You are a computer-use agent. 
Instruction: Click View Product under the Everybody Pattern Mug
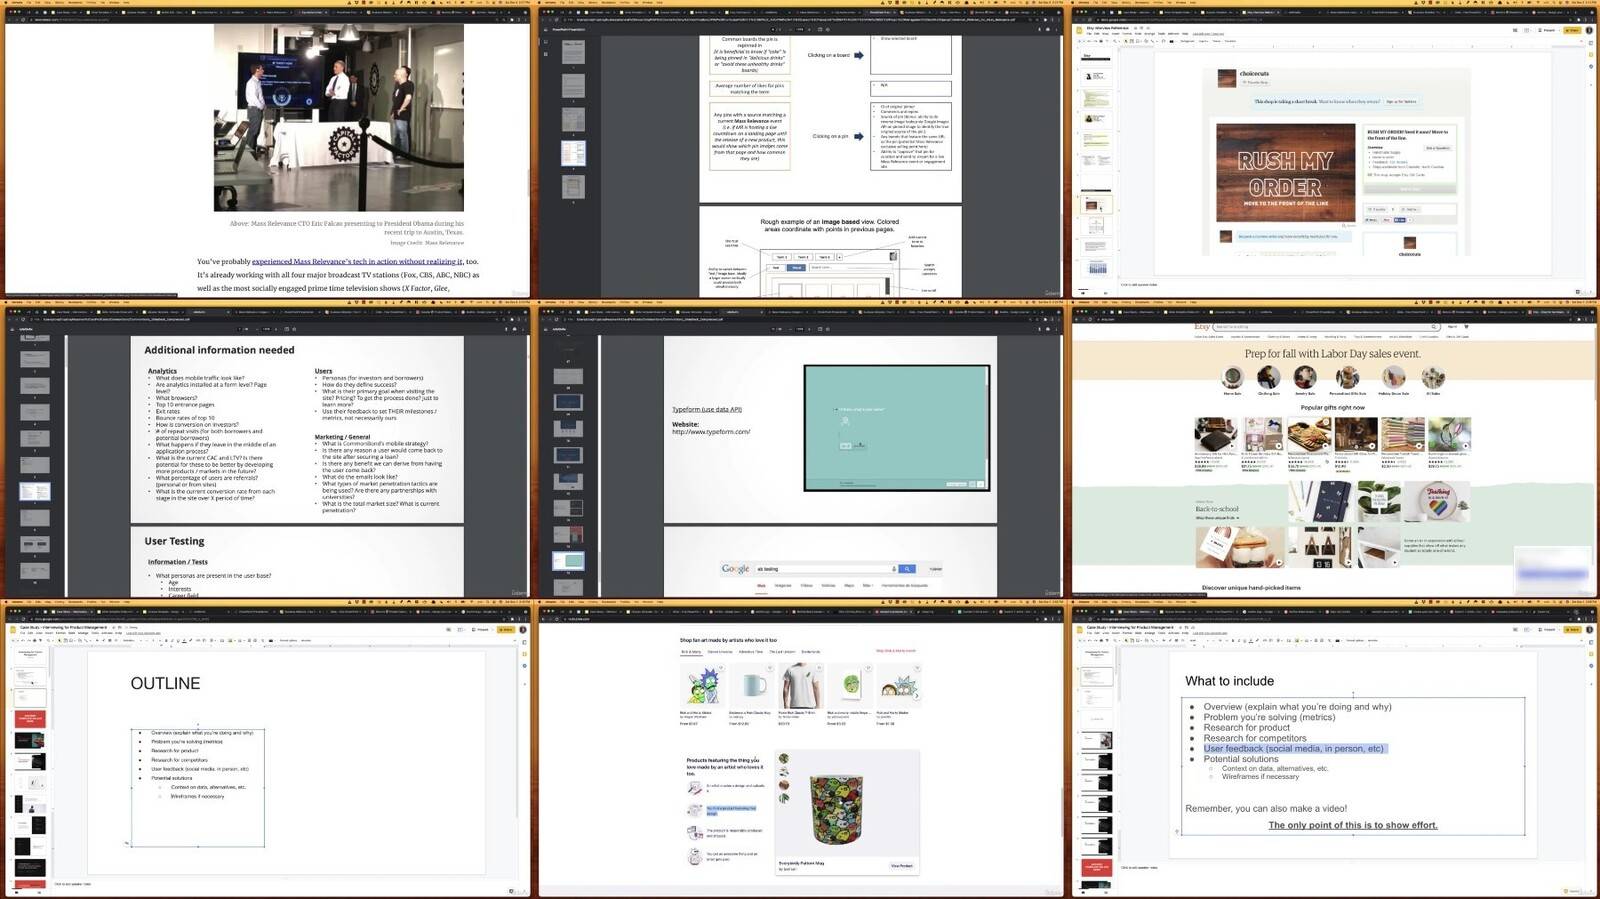(902, 866)
